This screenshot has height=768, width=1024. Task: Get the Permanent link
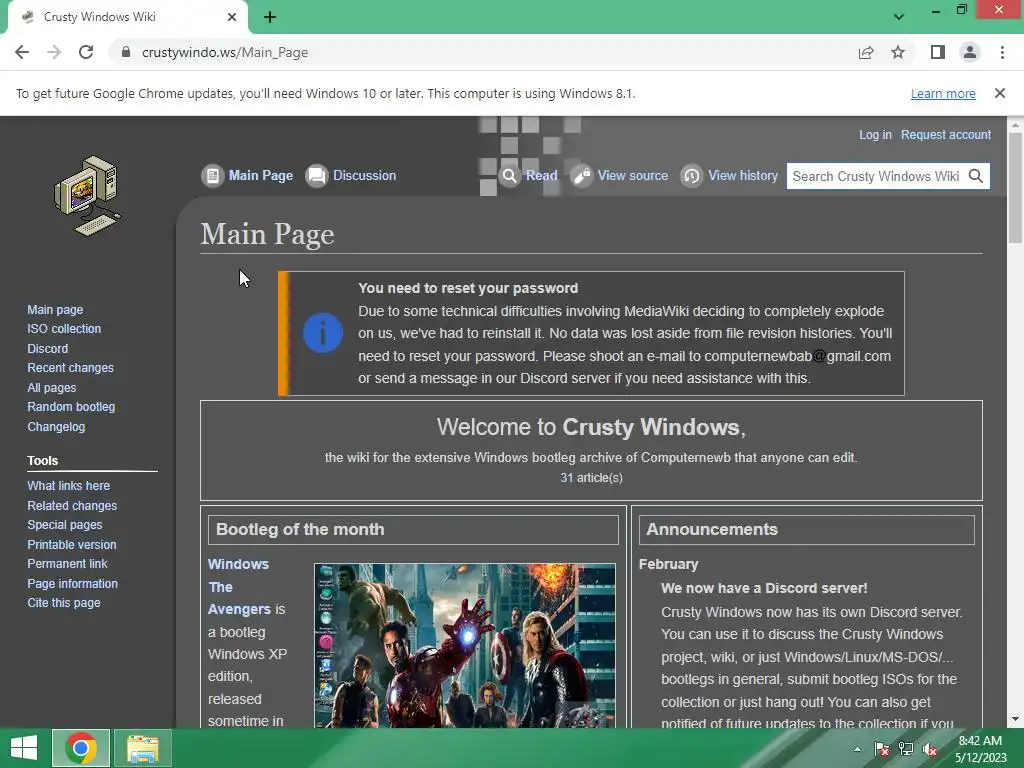coord(67,564)
